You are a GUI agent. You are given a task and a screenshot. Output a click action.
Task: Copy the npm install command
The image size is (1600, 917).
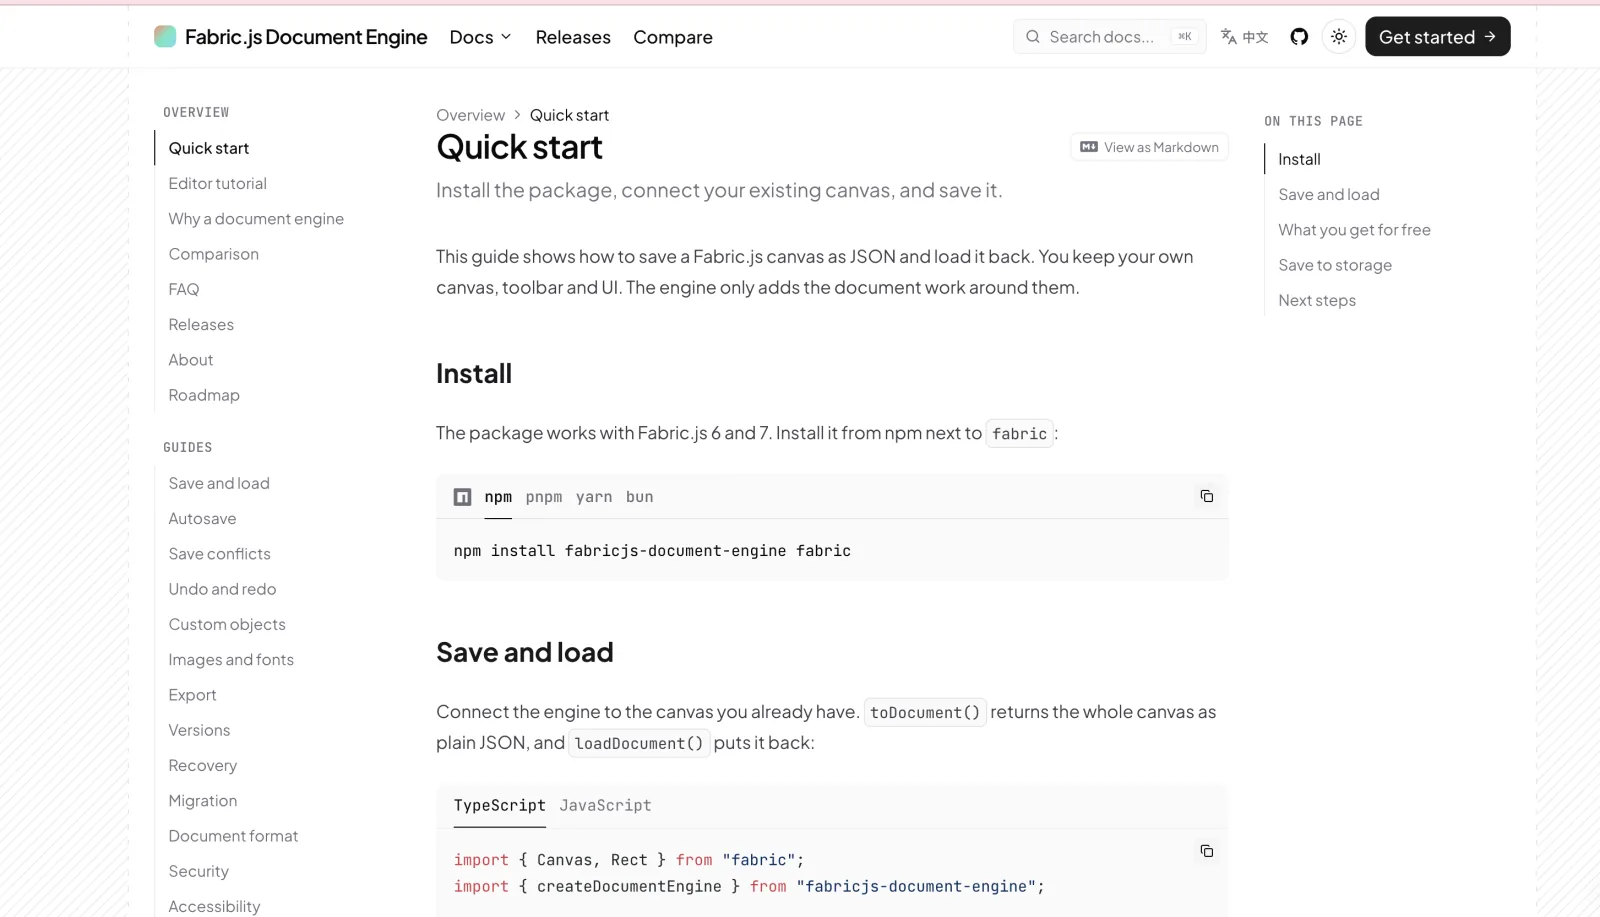point(1207,496)
